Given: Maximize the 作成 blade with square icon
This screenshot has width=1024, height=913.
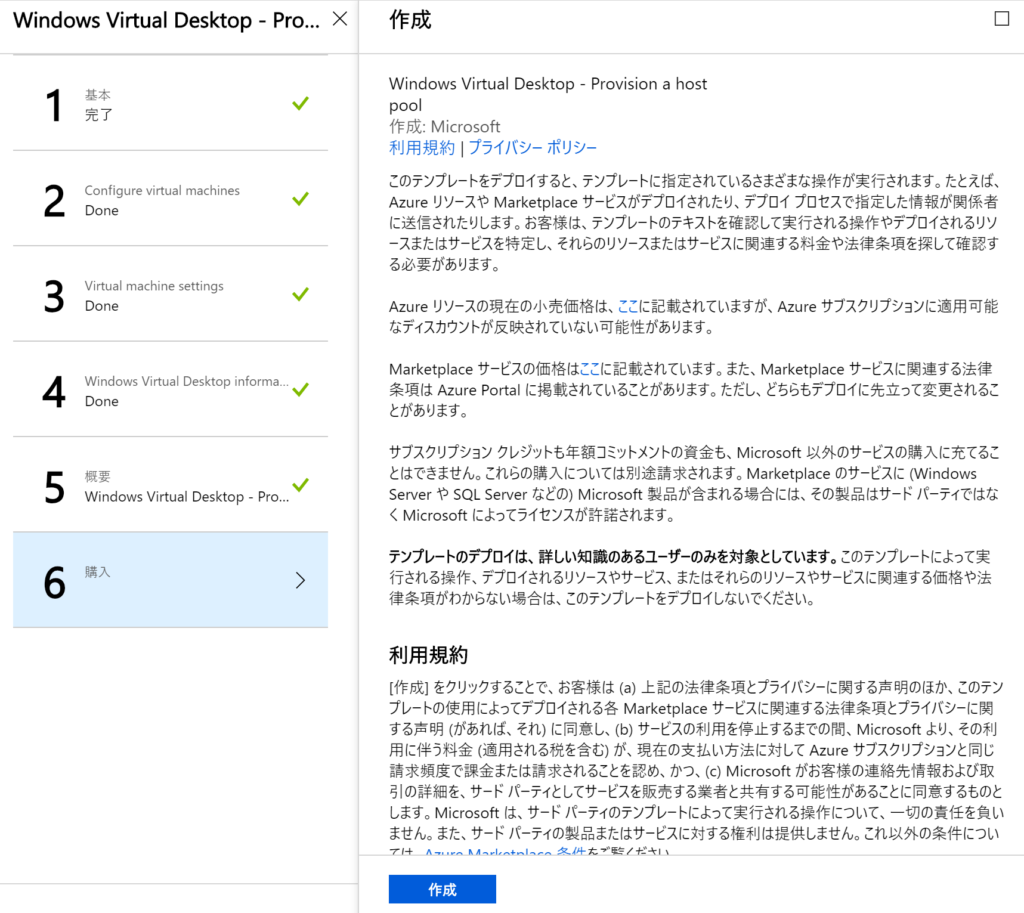Looking at the screenshot, I should [1001, 19].
